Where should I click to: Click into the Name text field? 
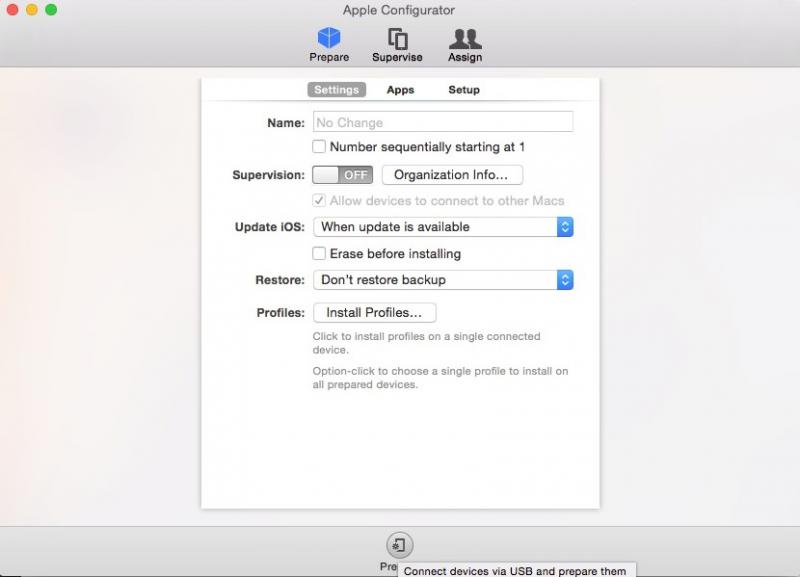click(x=443, y=122)
